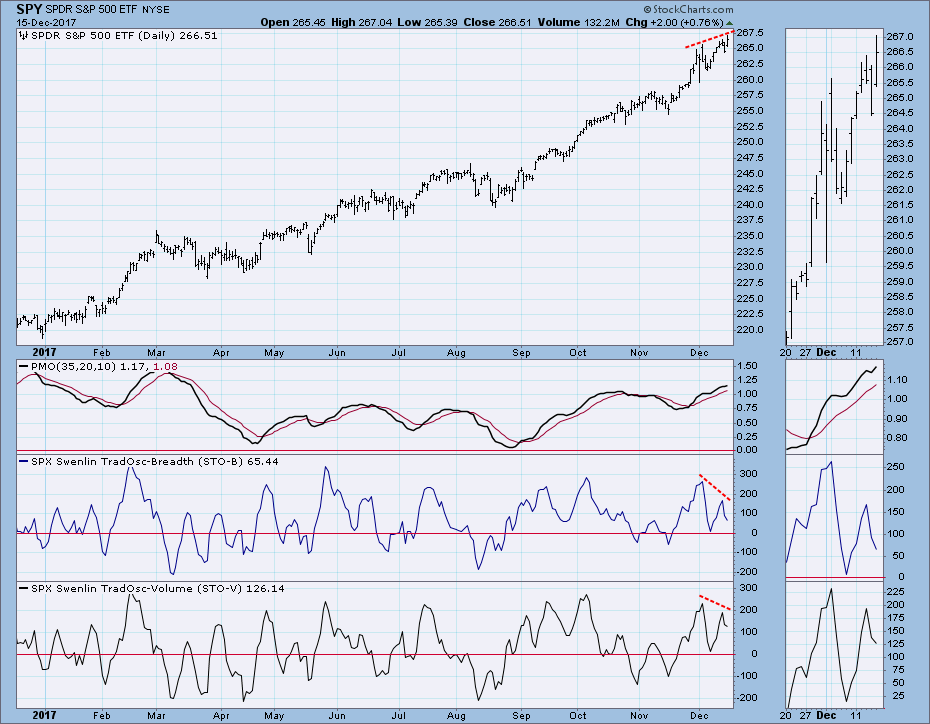Screen dimensions: 930x724
Task: Click the 'PMO(35,20,10) 1.17' legend label
Action: point(89,367)
